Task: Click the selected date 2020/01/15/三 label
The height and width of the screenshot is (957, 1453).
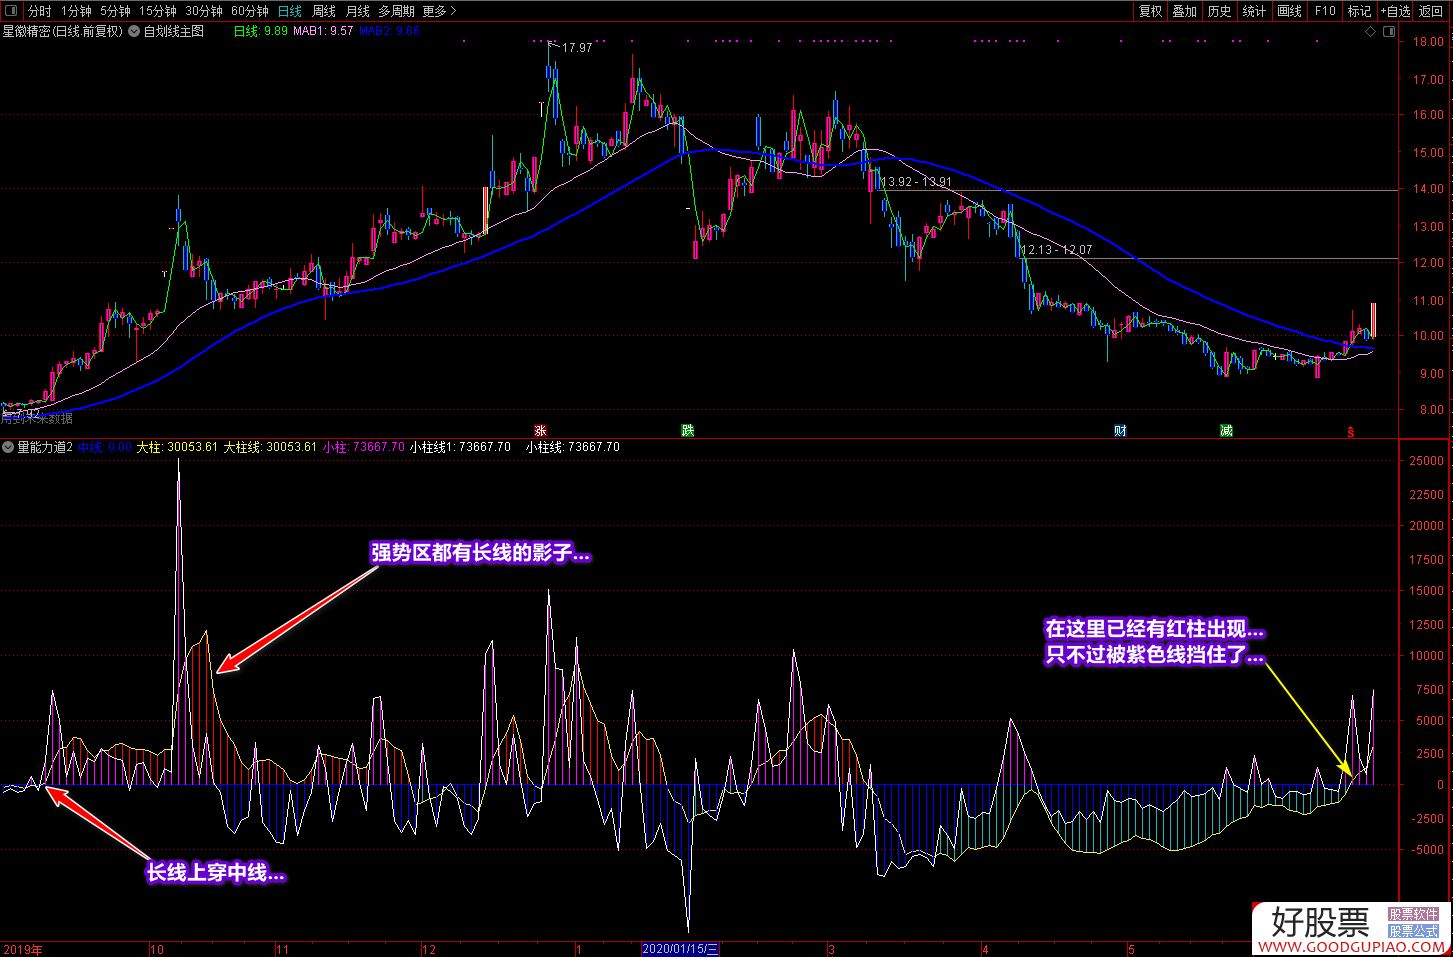Action: point(680,949)
